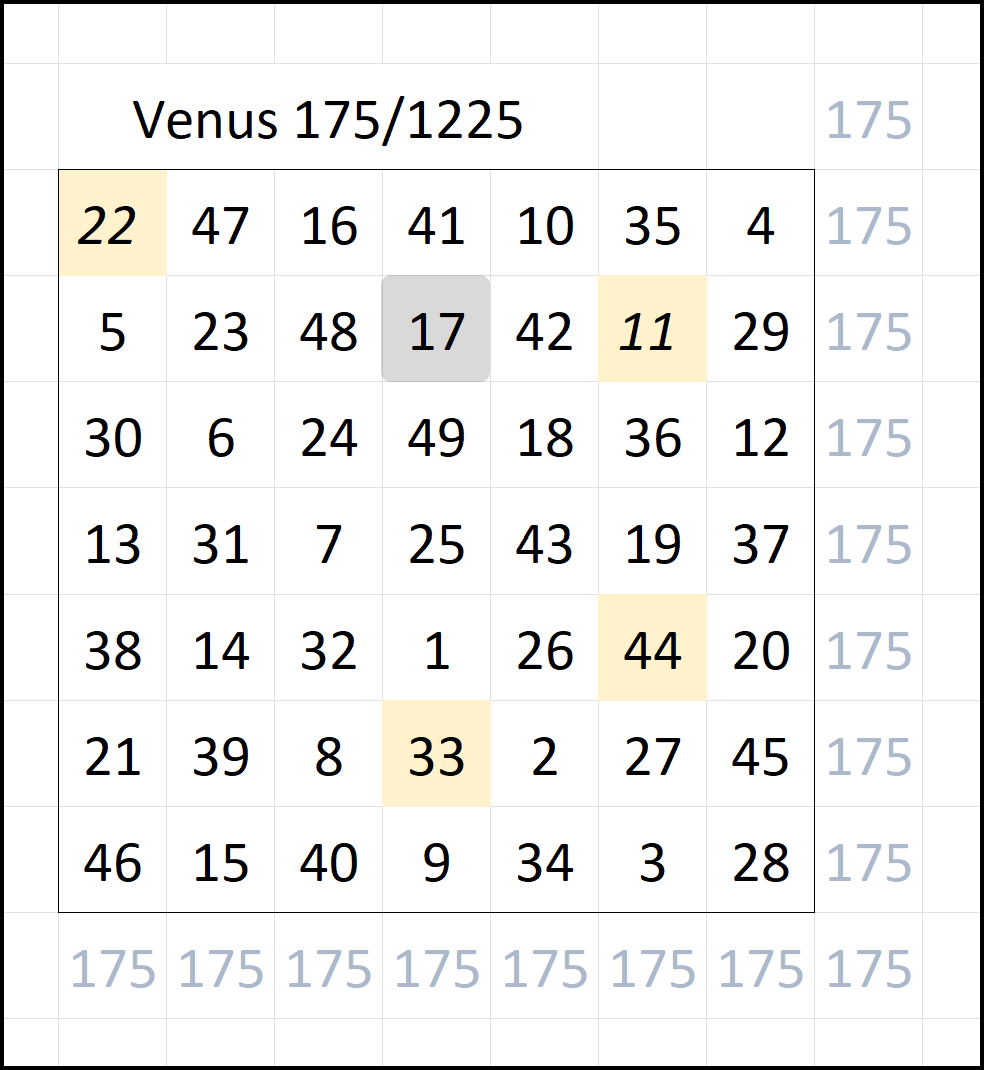
Task: Click the cell containing 49
Action: point(436,437)
